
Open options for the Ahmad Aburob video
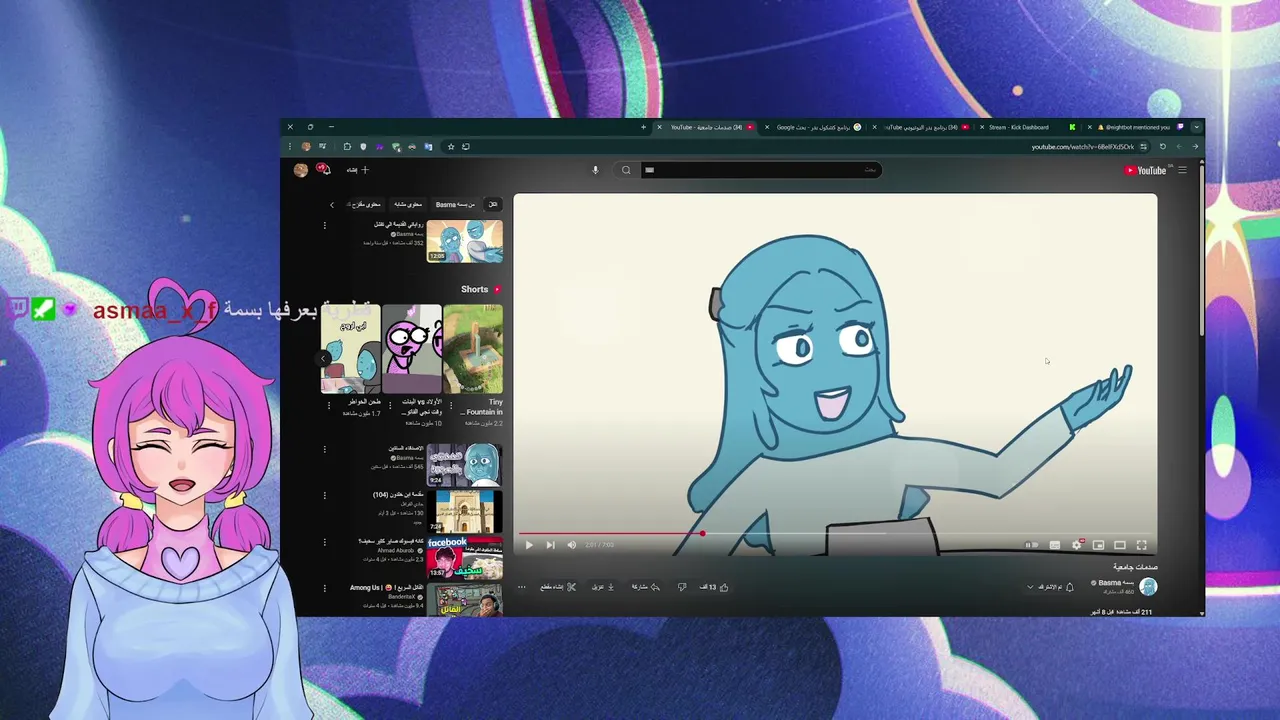tap(325, 542)
